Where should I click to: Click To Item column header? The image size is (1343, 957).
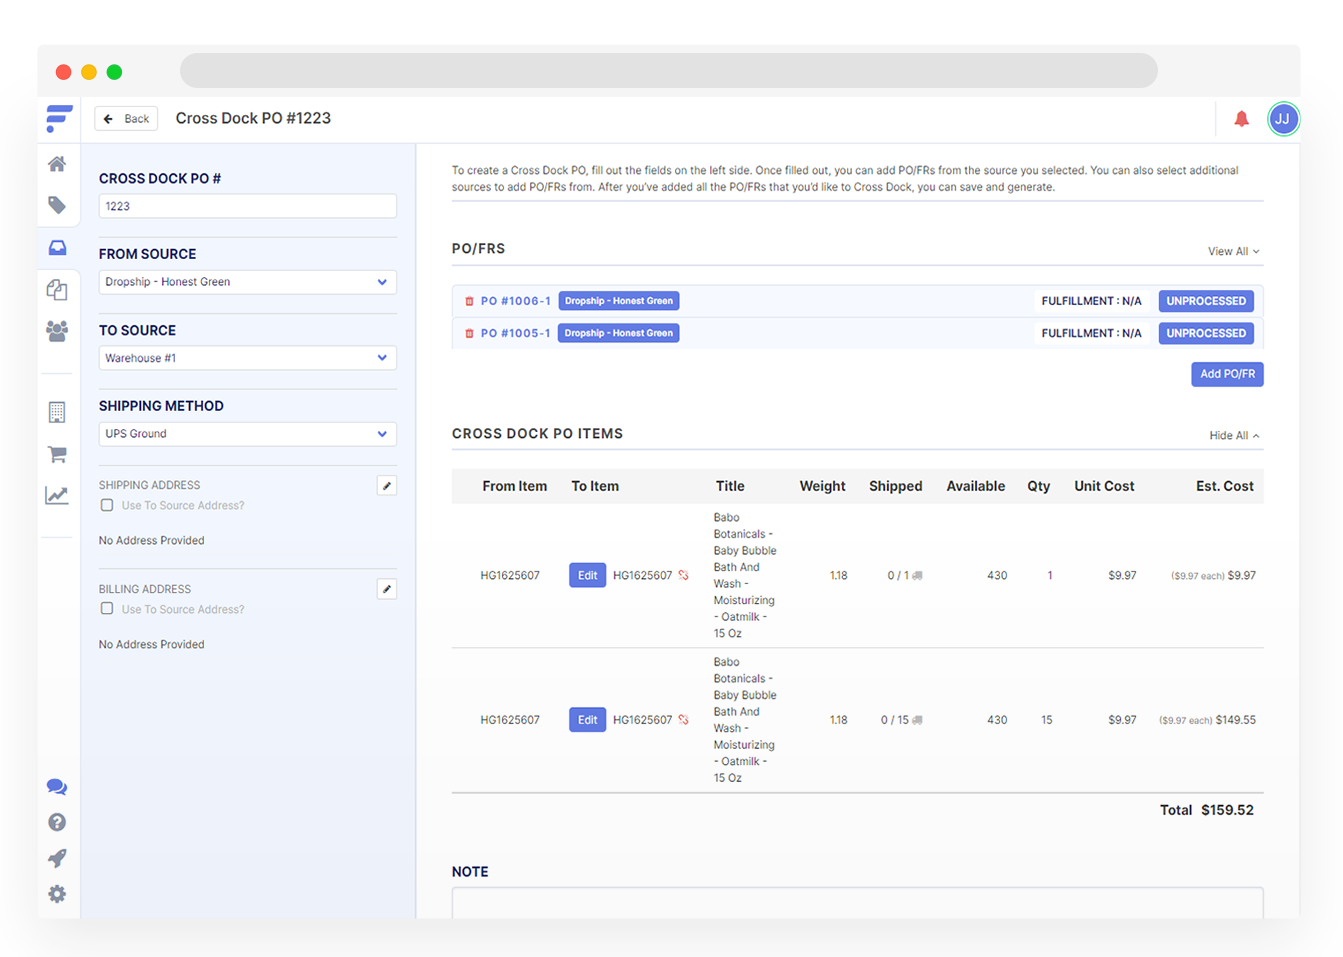coord(595,486)
